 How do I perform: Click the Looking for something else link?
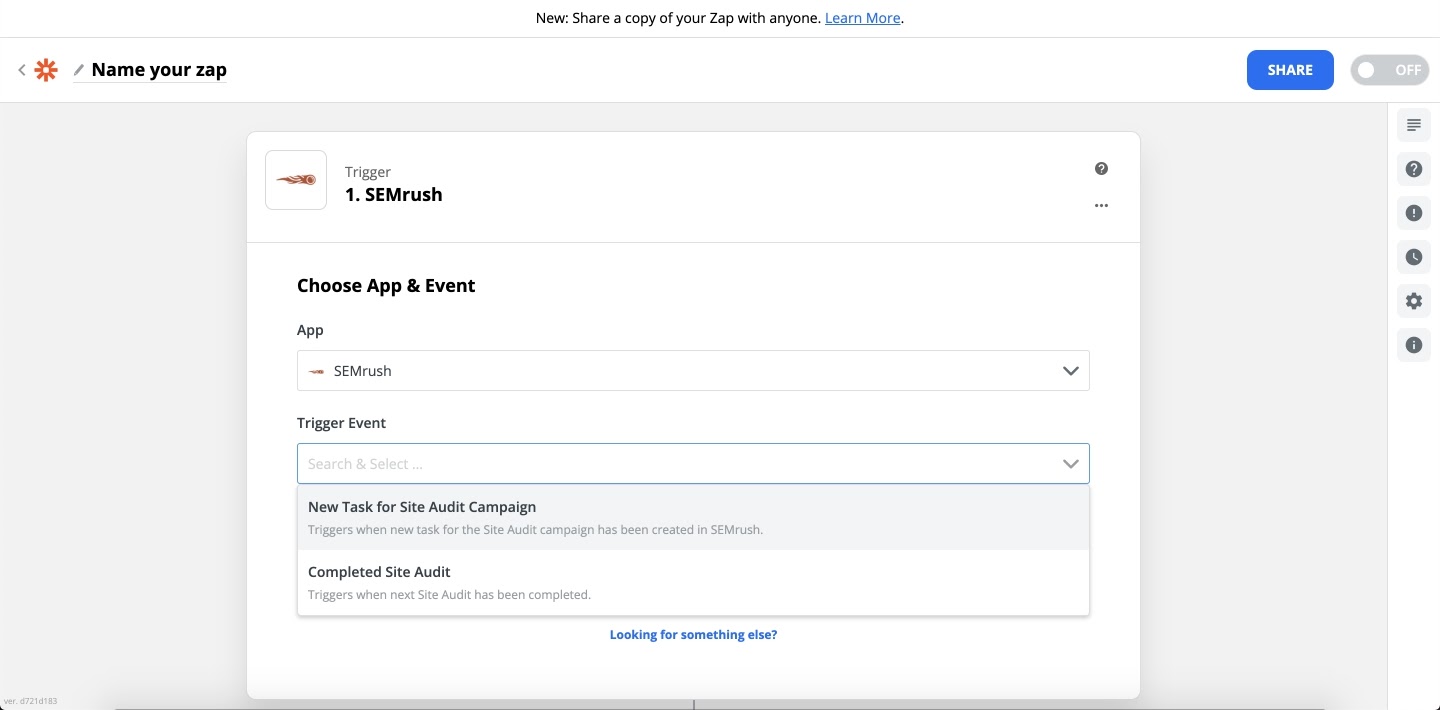693,635
